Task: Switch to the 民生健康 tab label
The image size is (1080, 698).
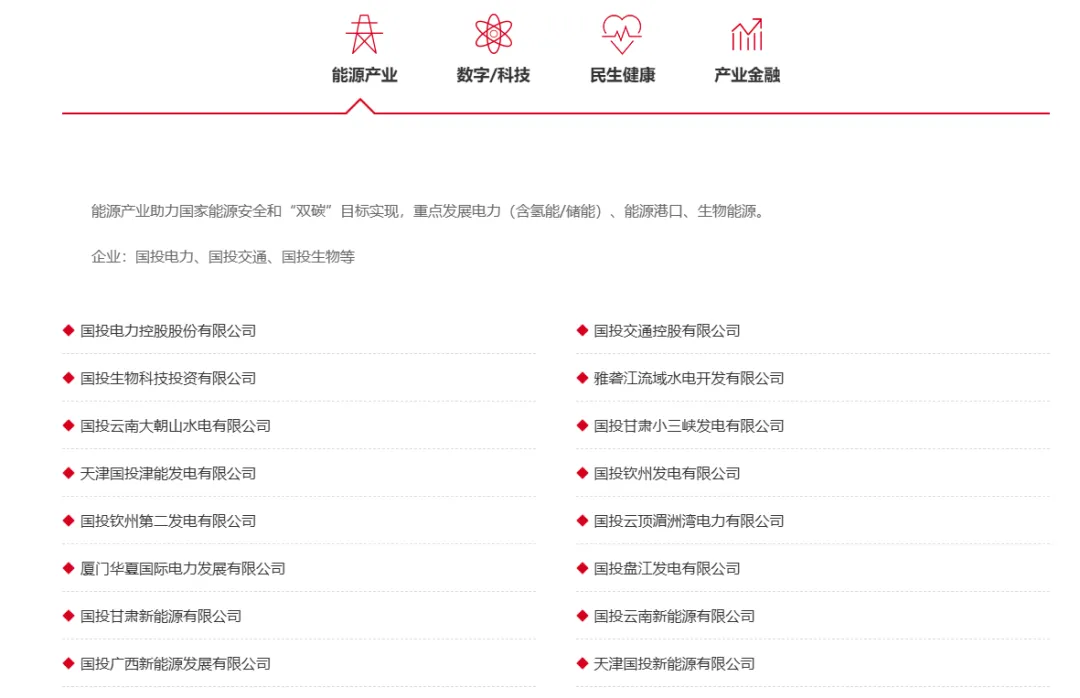Action: (x=623, y=74)
